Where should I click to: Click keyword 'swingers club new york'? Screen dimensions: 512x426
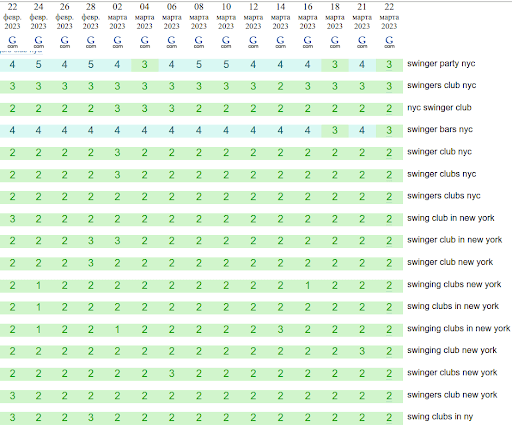tap(452, 395)
